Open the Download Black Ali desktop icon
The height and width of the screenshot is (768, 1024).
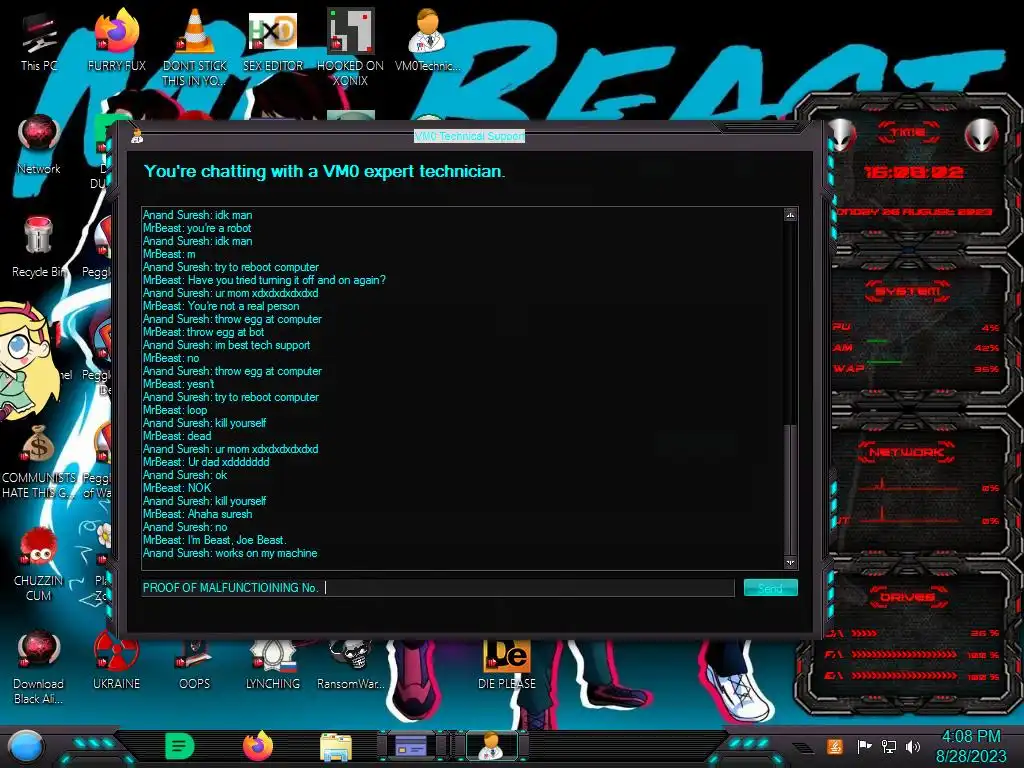pos(39,668)
